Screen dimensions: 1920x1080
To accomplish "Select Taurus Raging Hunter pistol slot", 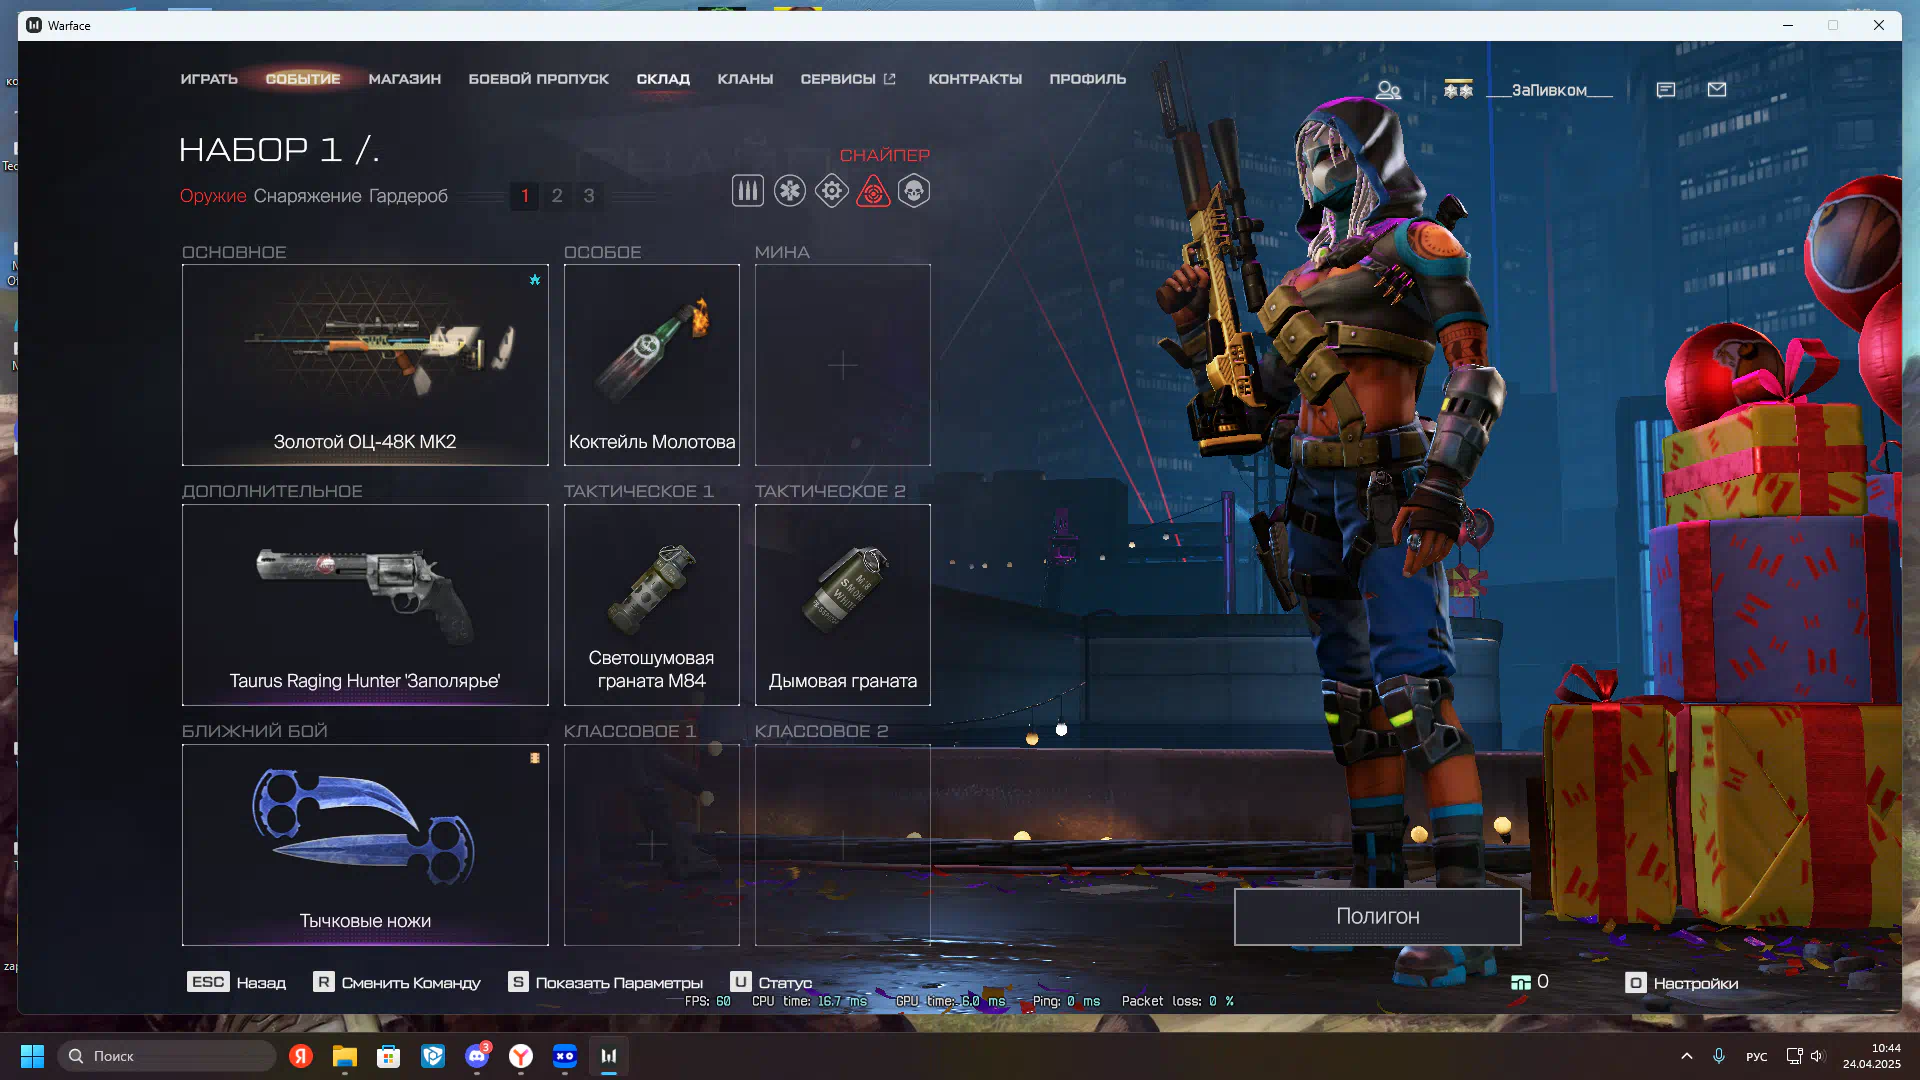I will tap(365, 605).
